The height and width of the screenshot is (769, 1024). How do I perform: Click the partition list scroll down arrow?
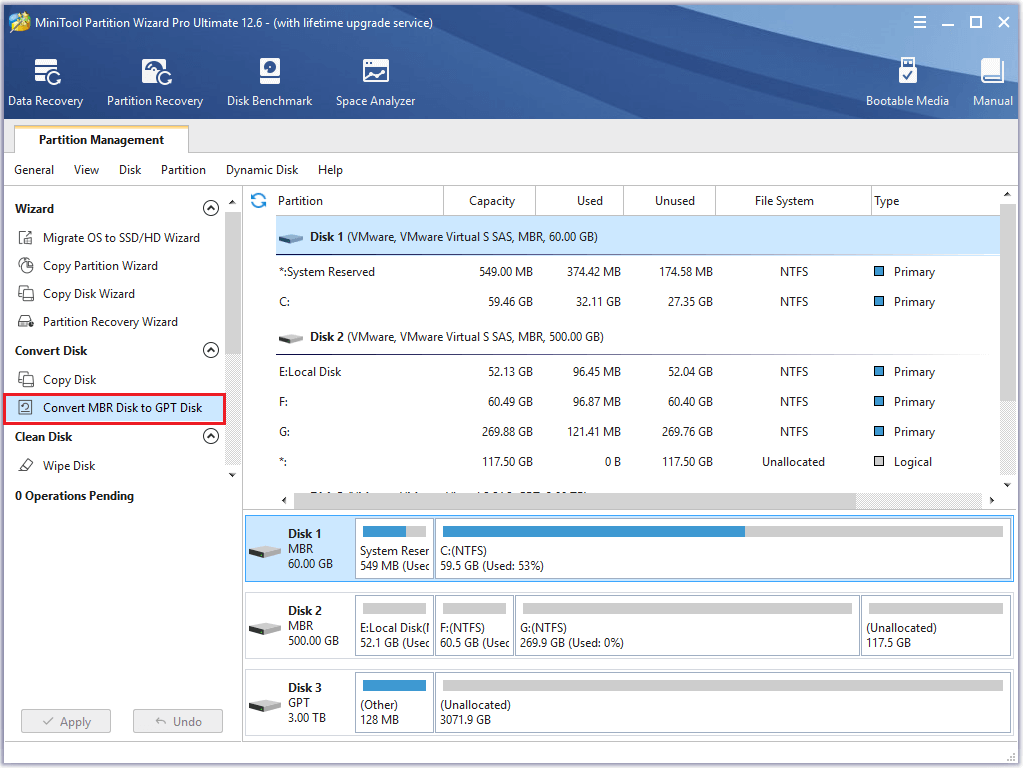tap(1007, 485)
